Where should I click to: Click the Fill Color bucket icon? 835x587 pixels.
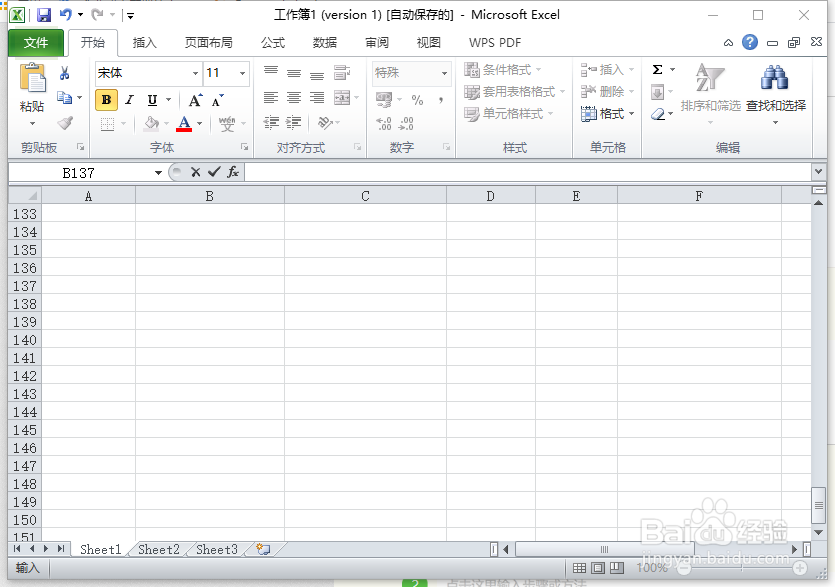[150, 122]
